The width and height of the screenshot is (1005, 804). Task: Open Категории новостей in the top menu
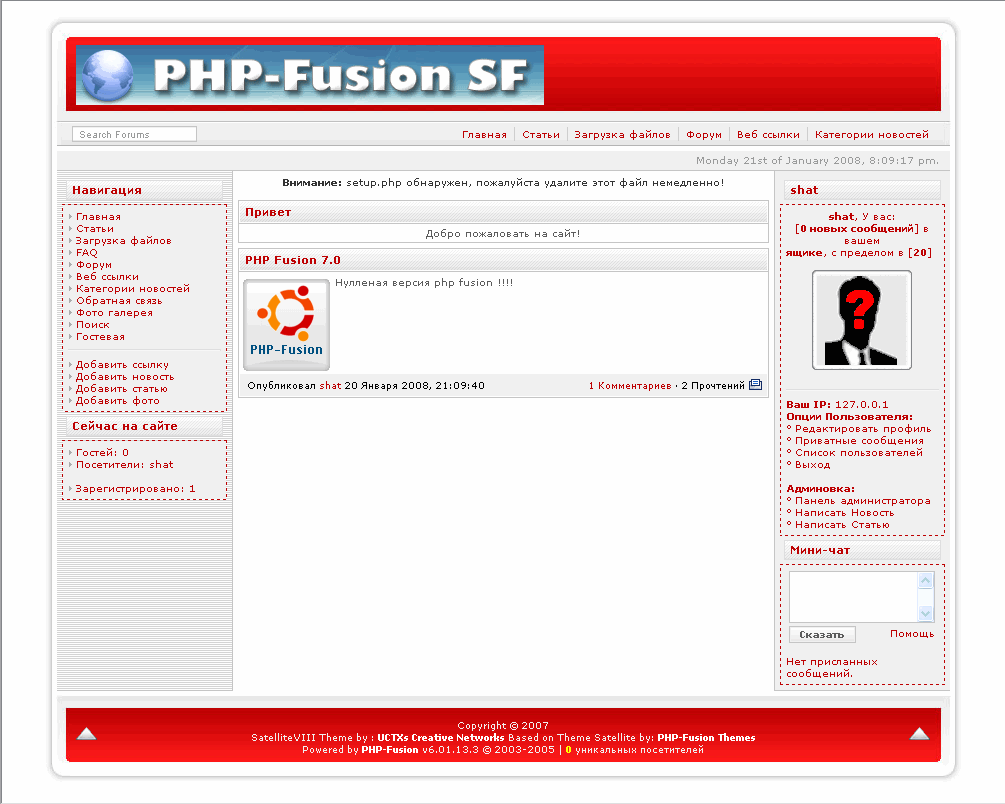872,135
